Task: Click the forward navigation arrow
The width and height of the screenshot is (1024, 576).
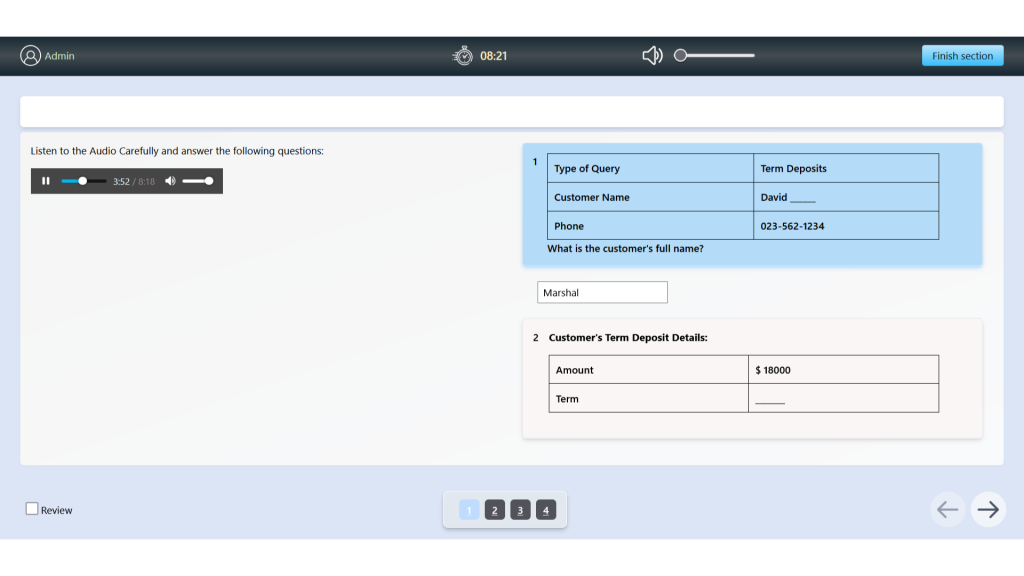Action: point(987,509)
